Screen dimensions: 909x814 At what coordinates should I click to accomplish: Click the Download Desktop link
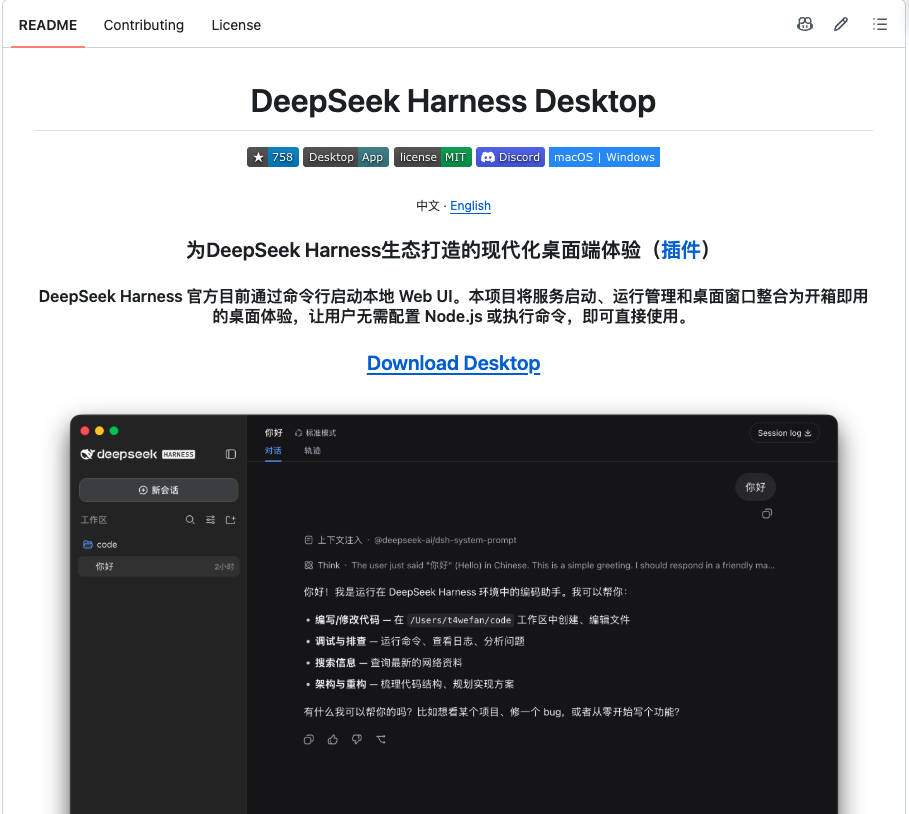coord(453,363)
